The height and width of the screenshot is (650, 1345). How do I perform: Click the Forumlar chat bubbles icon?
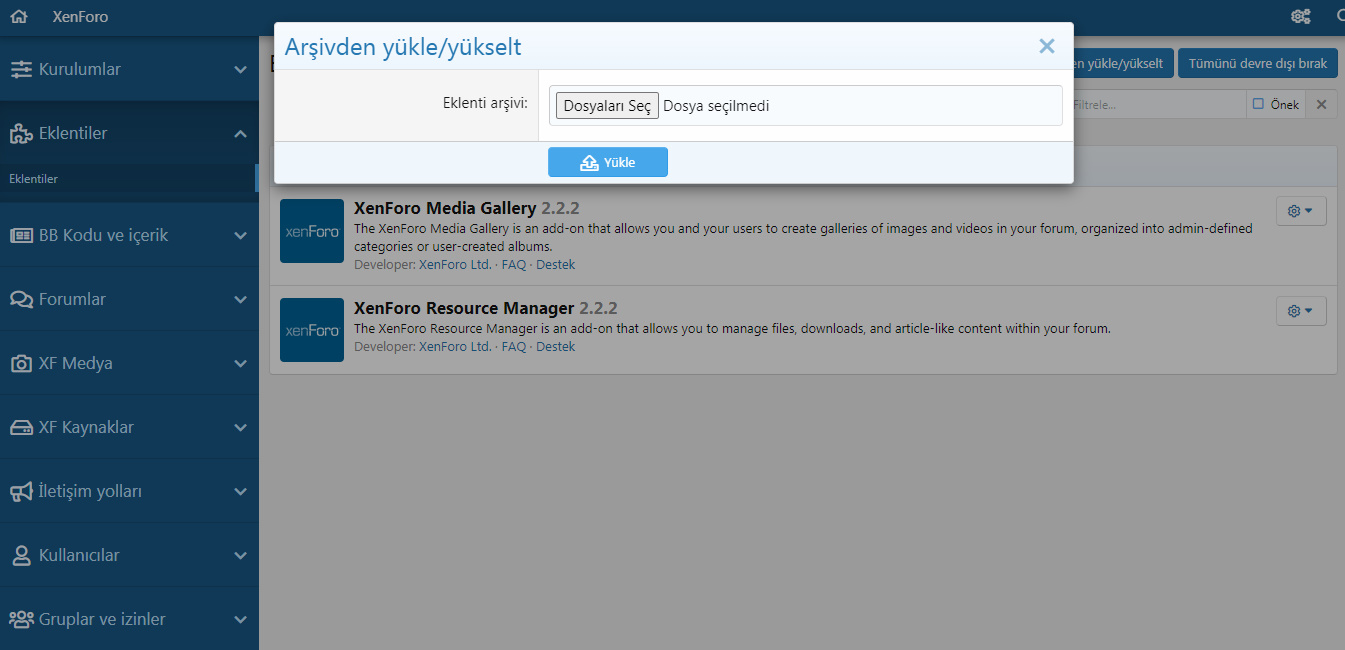tap(21, 300)
